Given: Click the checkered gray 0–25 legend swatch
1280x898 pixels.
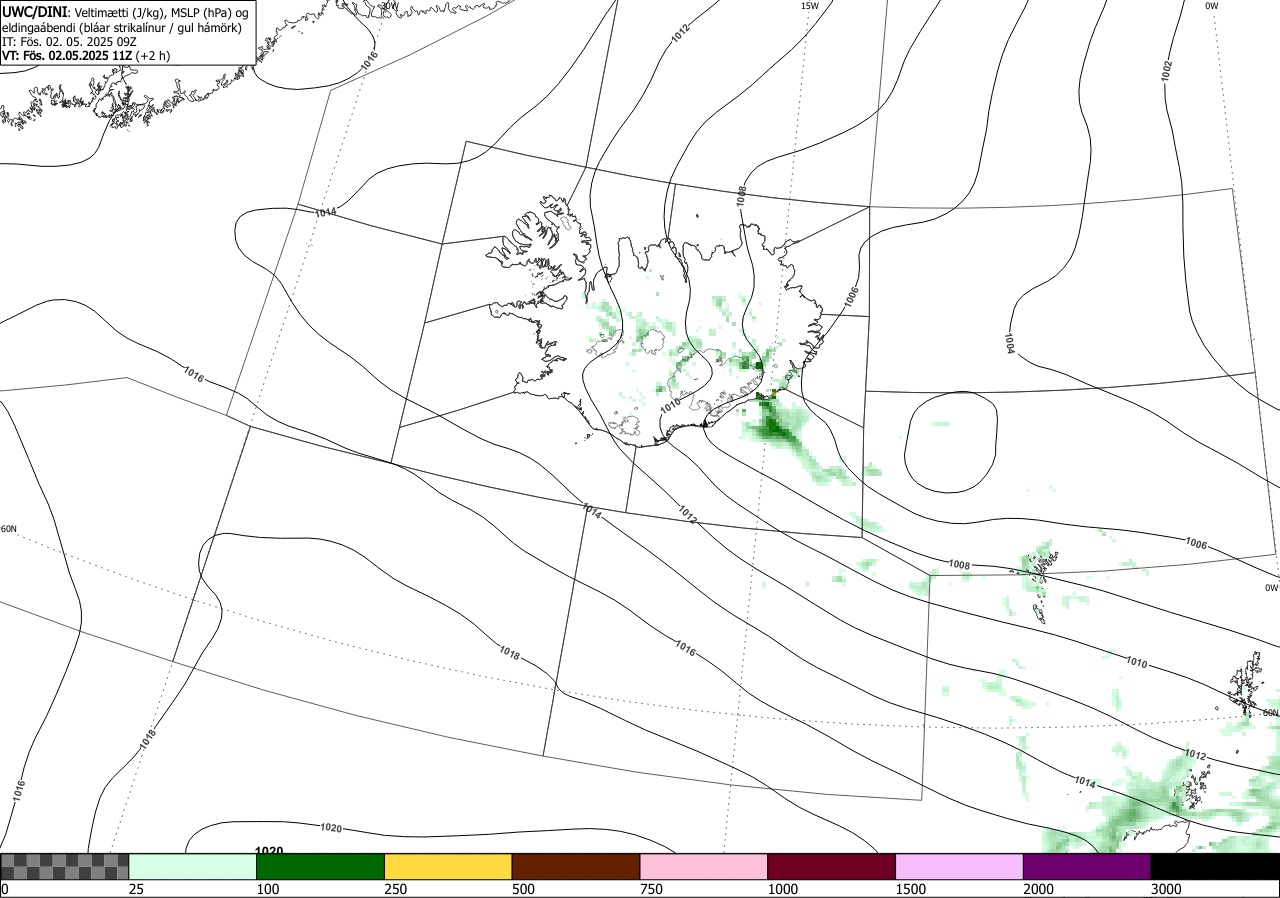Looking at the screenshot, I should point(65,866).
